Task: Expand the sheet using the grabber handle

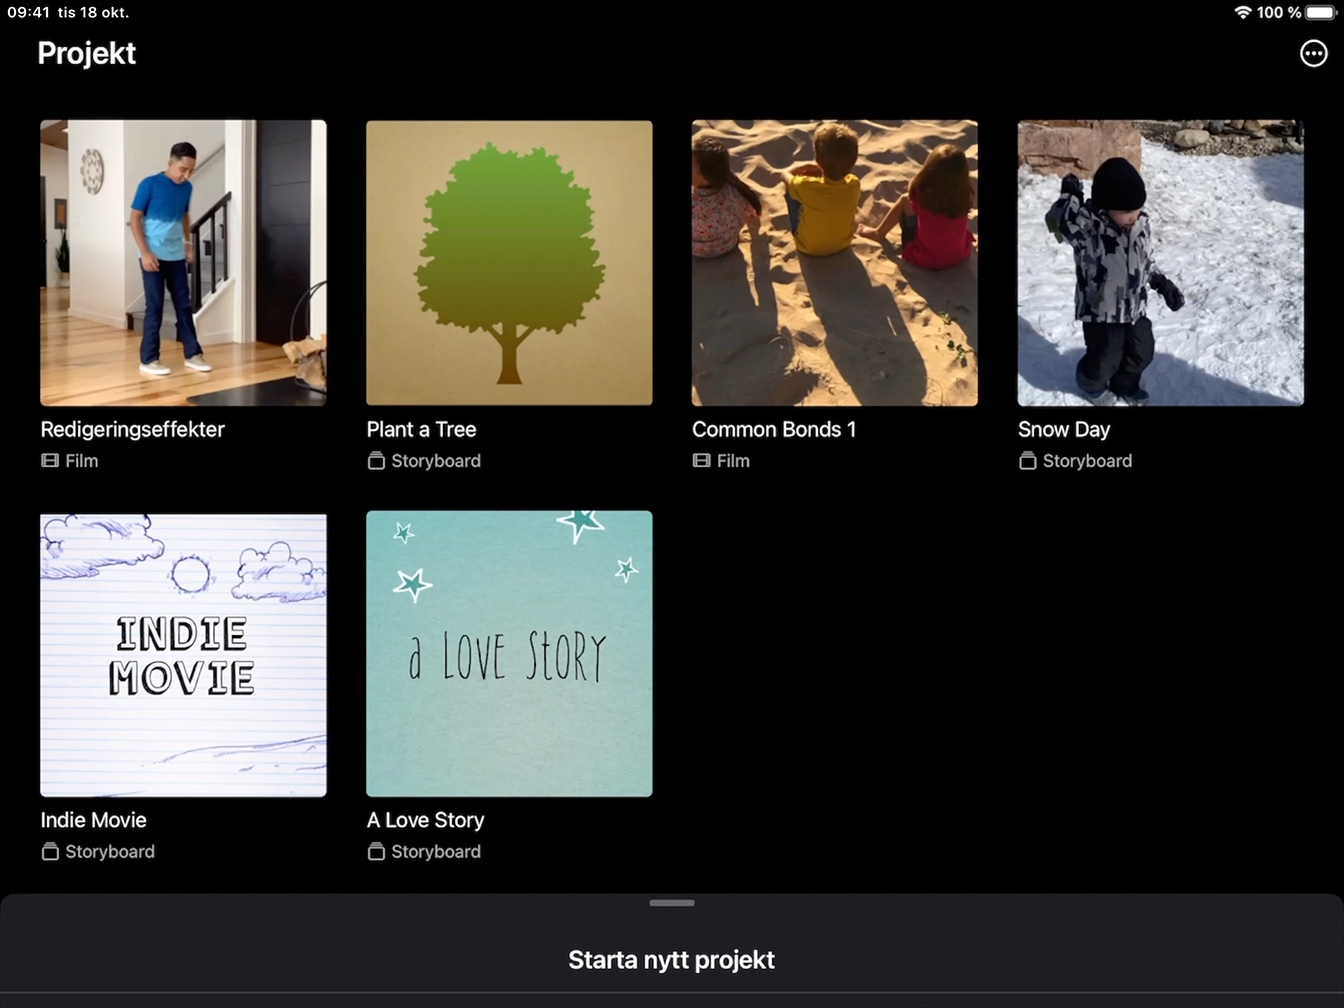Action: click(x=672, y=903)
